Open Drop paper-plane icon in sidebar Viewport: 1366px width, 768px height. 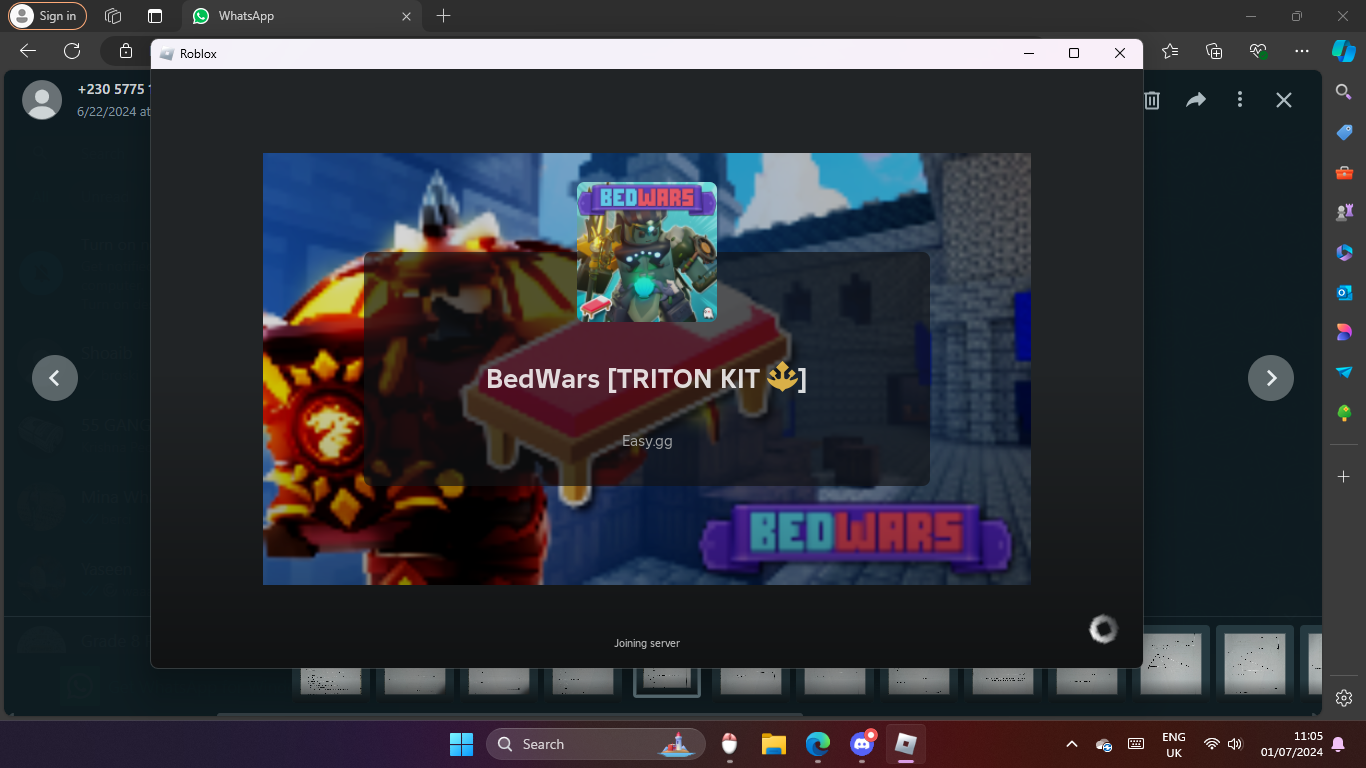[1344, 372]
